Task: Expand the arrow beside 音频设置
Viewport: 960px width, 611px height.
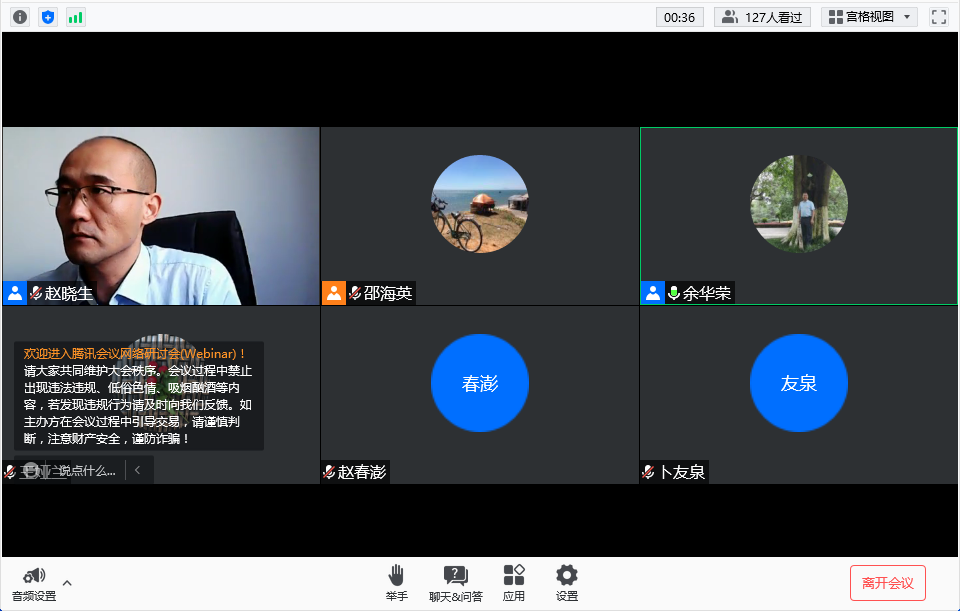Action: coord(67,582)
